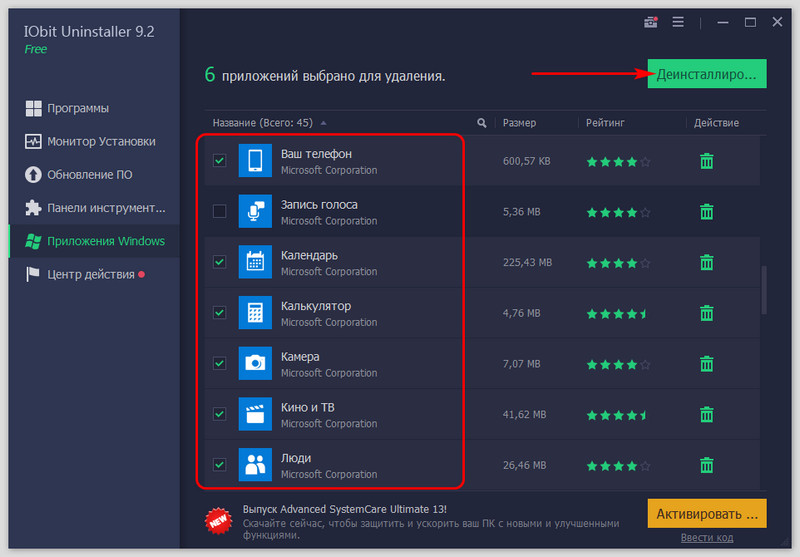Uncheck the Календарь checkbox
The image size is (800, 557).
[x=219, y=262]
